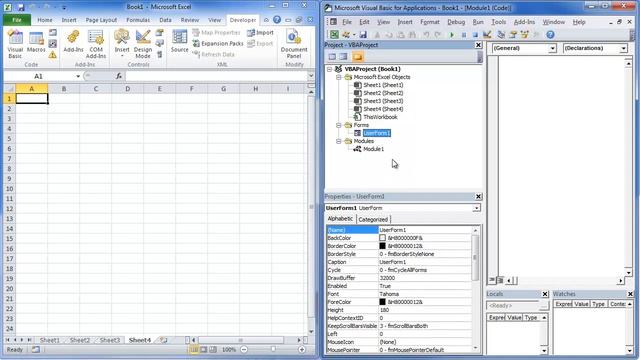
Task: Open Project Explorer icon in VBA toolbar
Action: (501, 35)
